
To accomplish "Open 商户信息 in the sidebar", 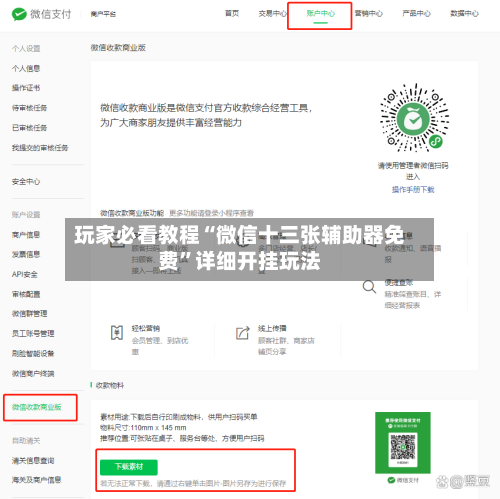I will [x=26, y=235].
